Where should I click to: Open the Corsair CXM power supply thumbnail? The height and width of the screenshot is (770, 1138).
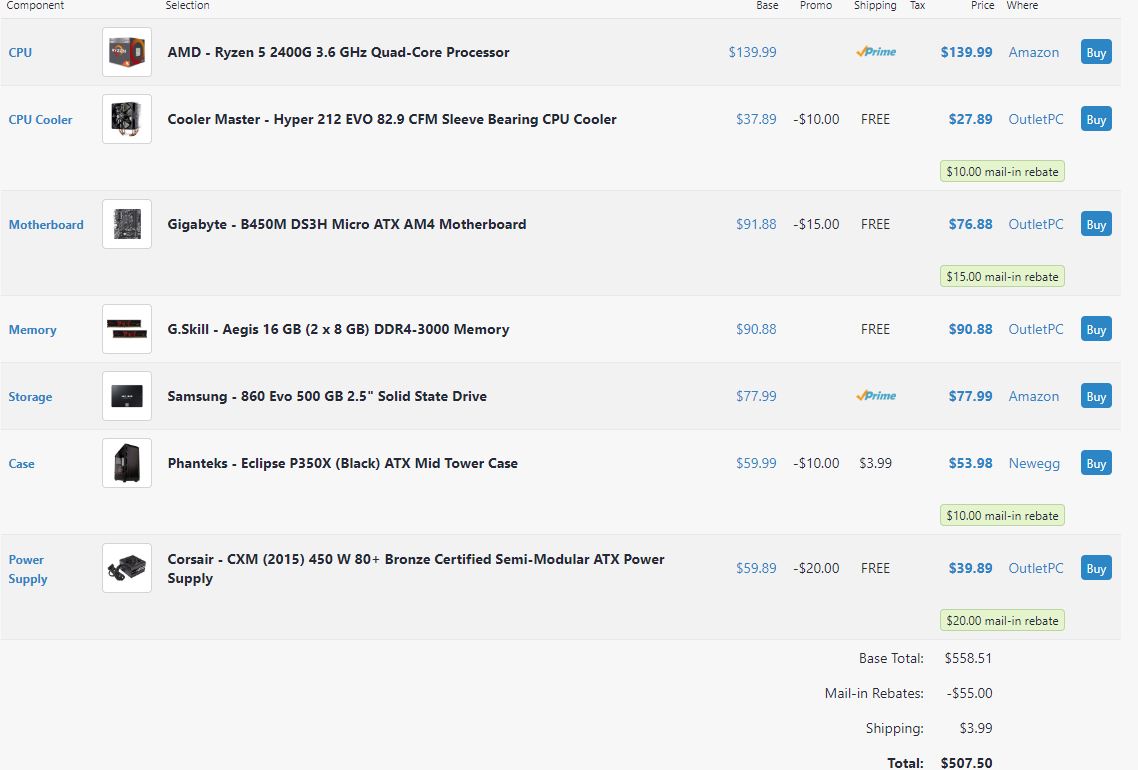(x=127, y=568)
